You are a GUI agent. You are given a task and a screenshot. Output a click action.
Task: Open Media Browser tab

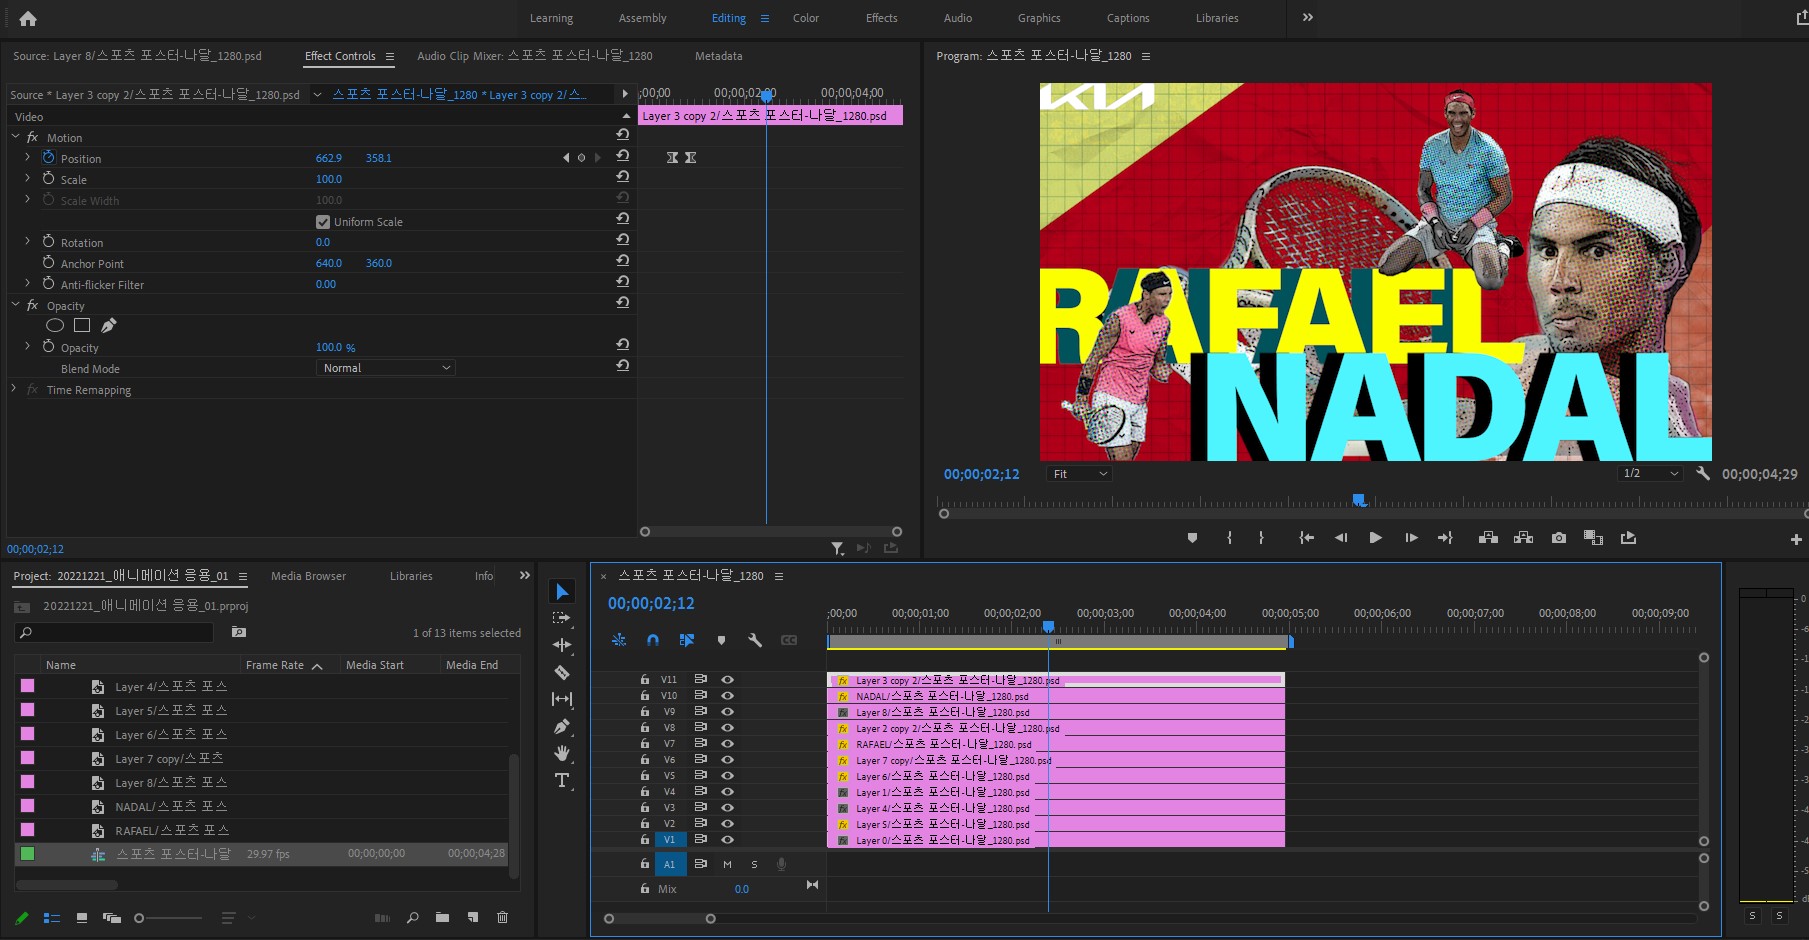click(x=308, y=576)
